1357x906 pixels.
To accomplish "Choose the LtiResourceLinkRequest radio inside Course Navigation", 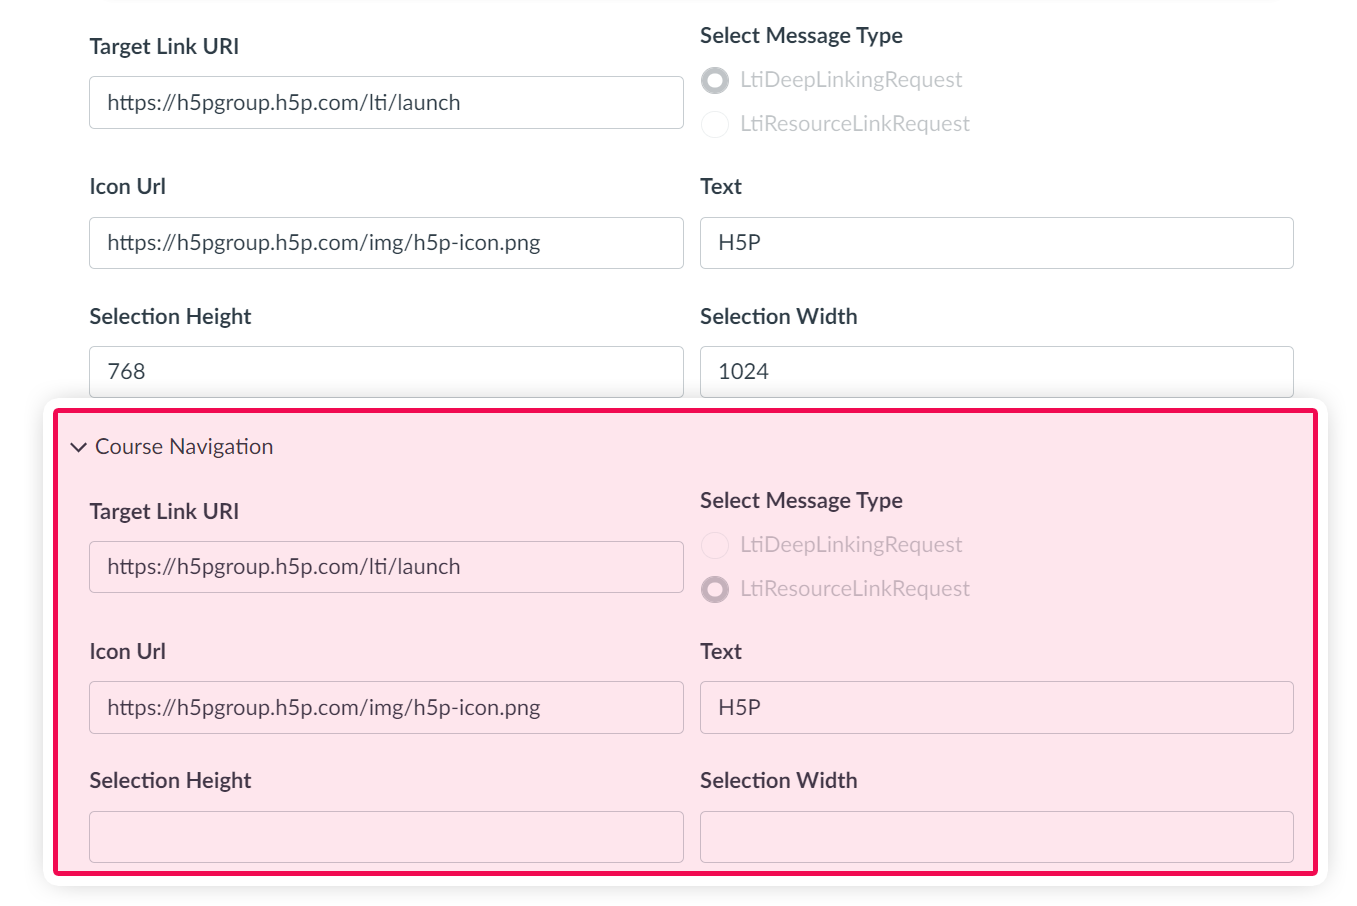I will coord(715,589).
